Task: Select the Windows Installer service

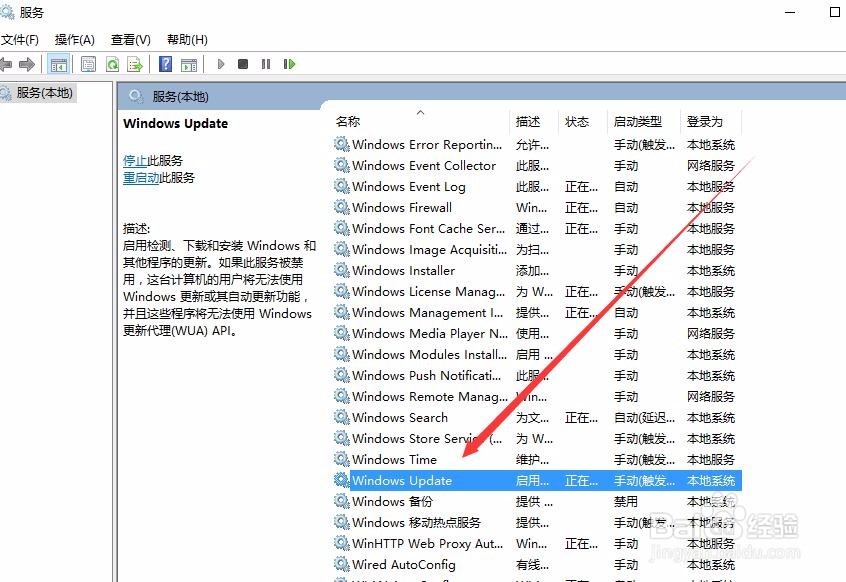Action: [537, 271]
